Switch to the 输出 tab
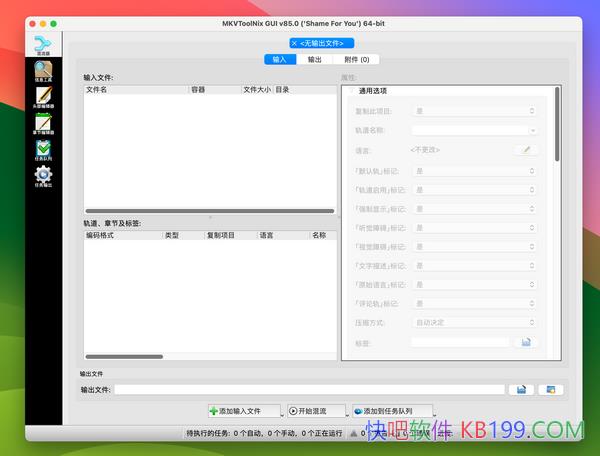This screenshot has height=456, width=600. [314, 59]
